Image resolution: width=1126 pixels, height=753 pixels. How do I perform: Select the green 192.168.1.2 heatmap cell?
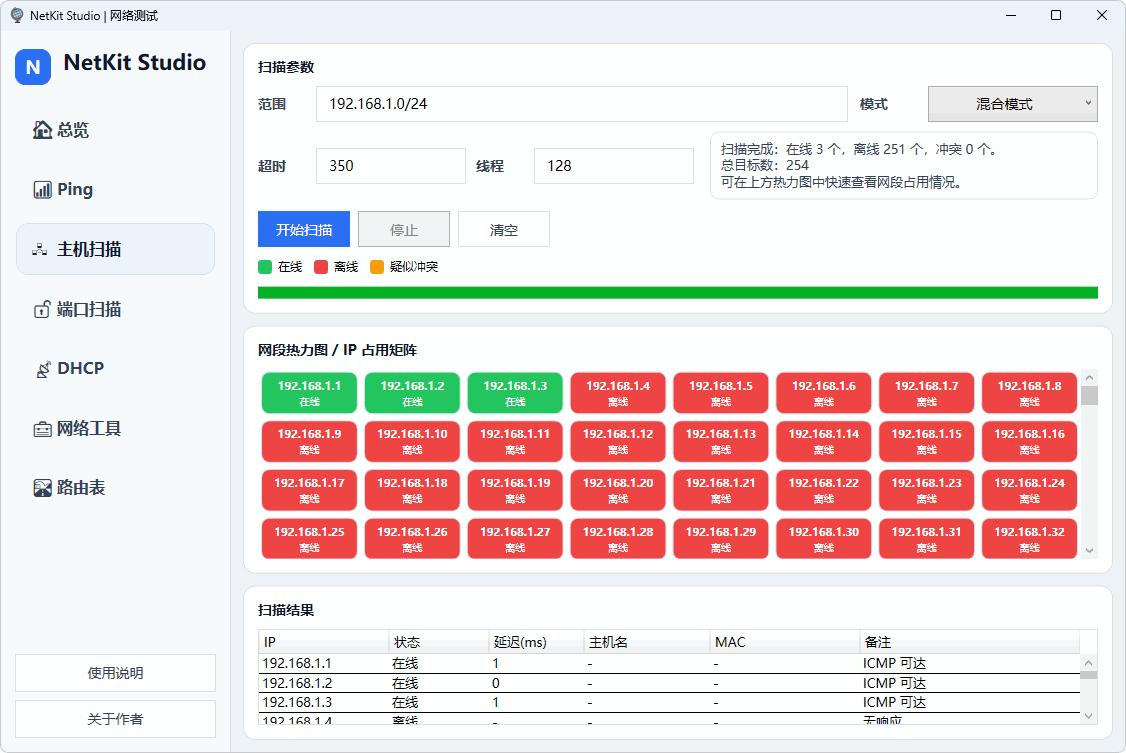412,393
